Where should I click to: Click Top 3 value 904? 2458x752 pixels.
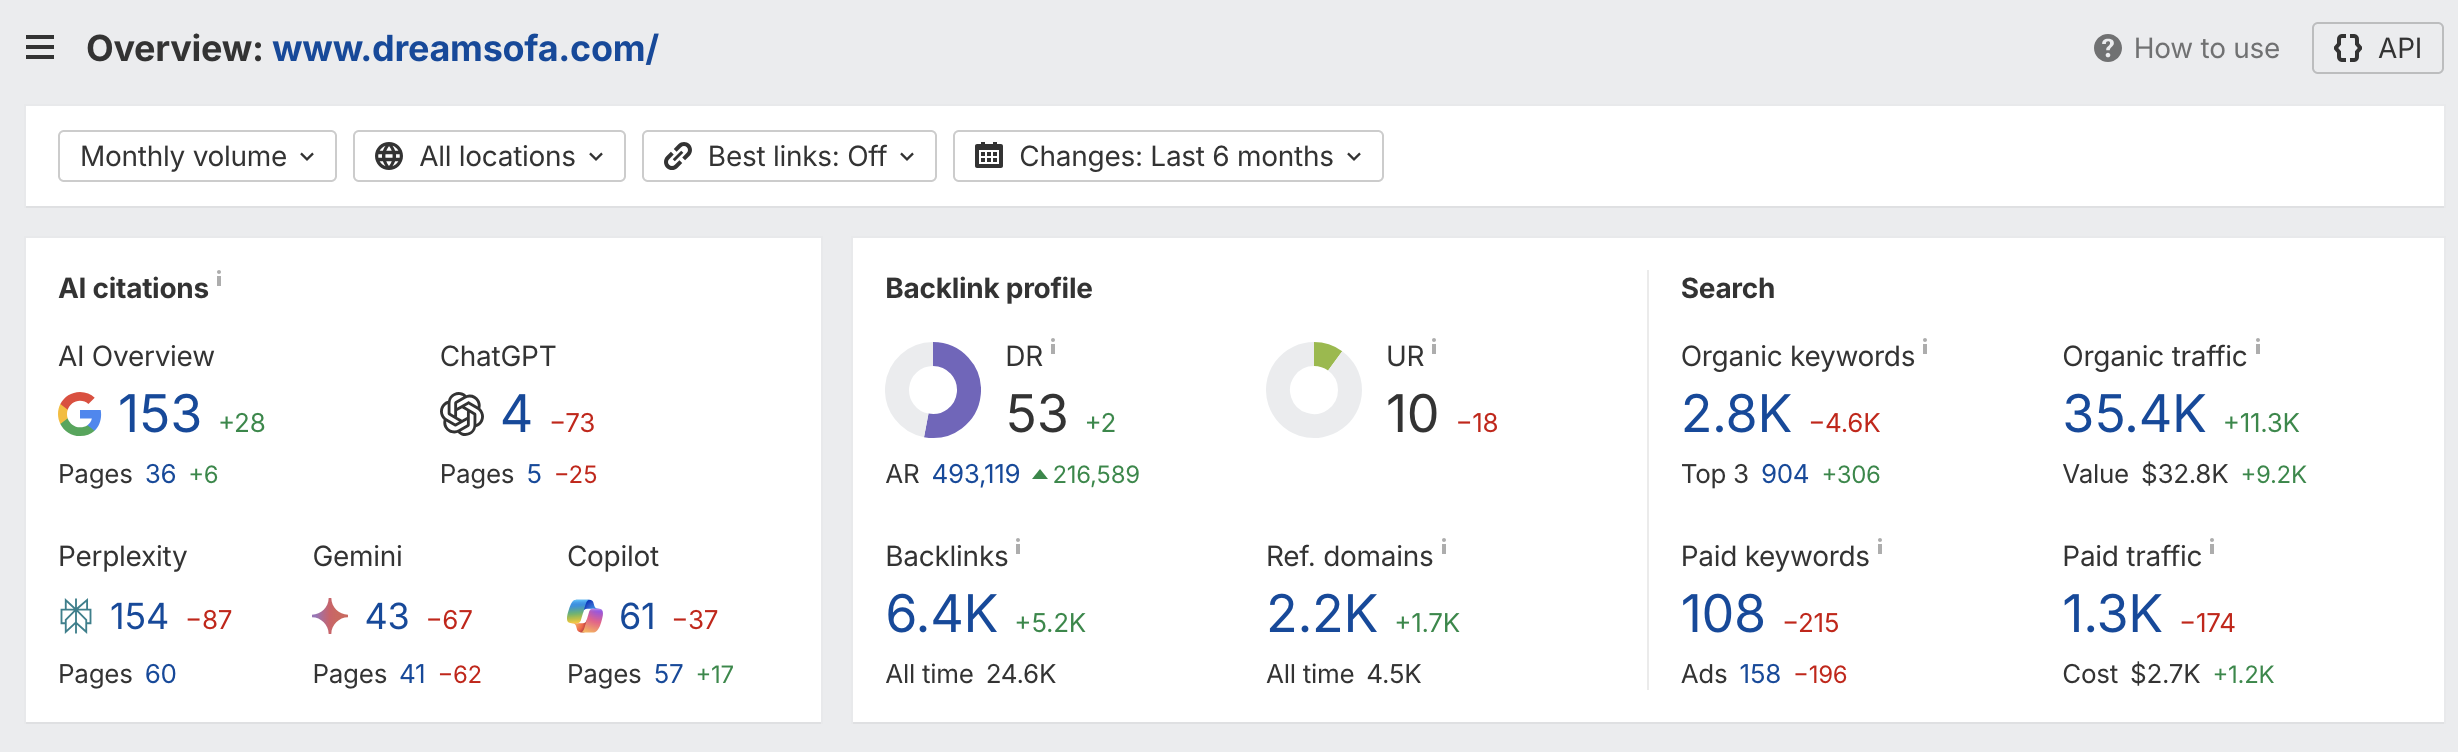pyautogui.click(x=1785, y=474)
